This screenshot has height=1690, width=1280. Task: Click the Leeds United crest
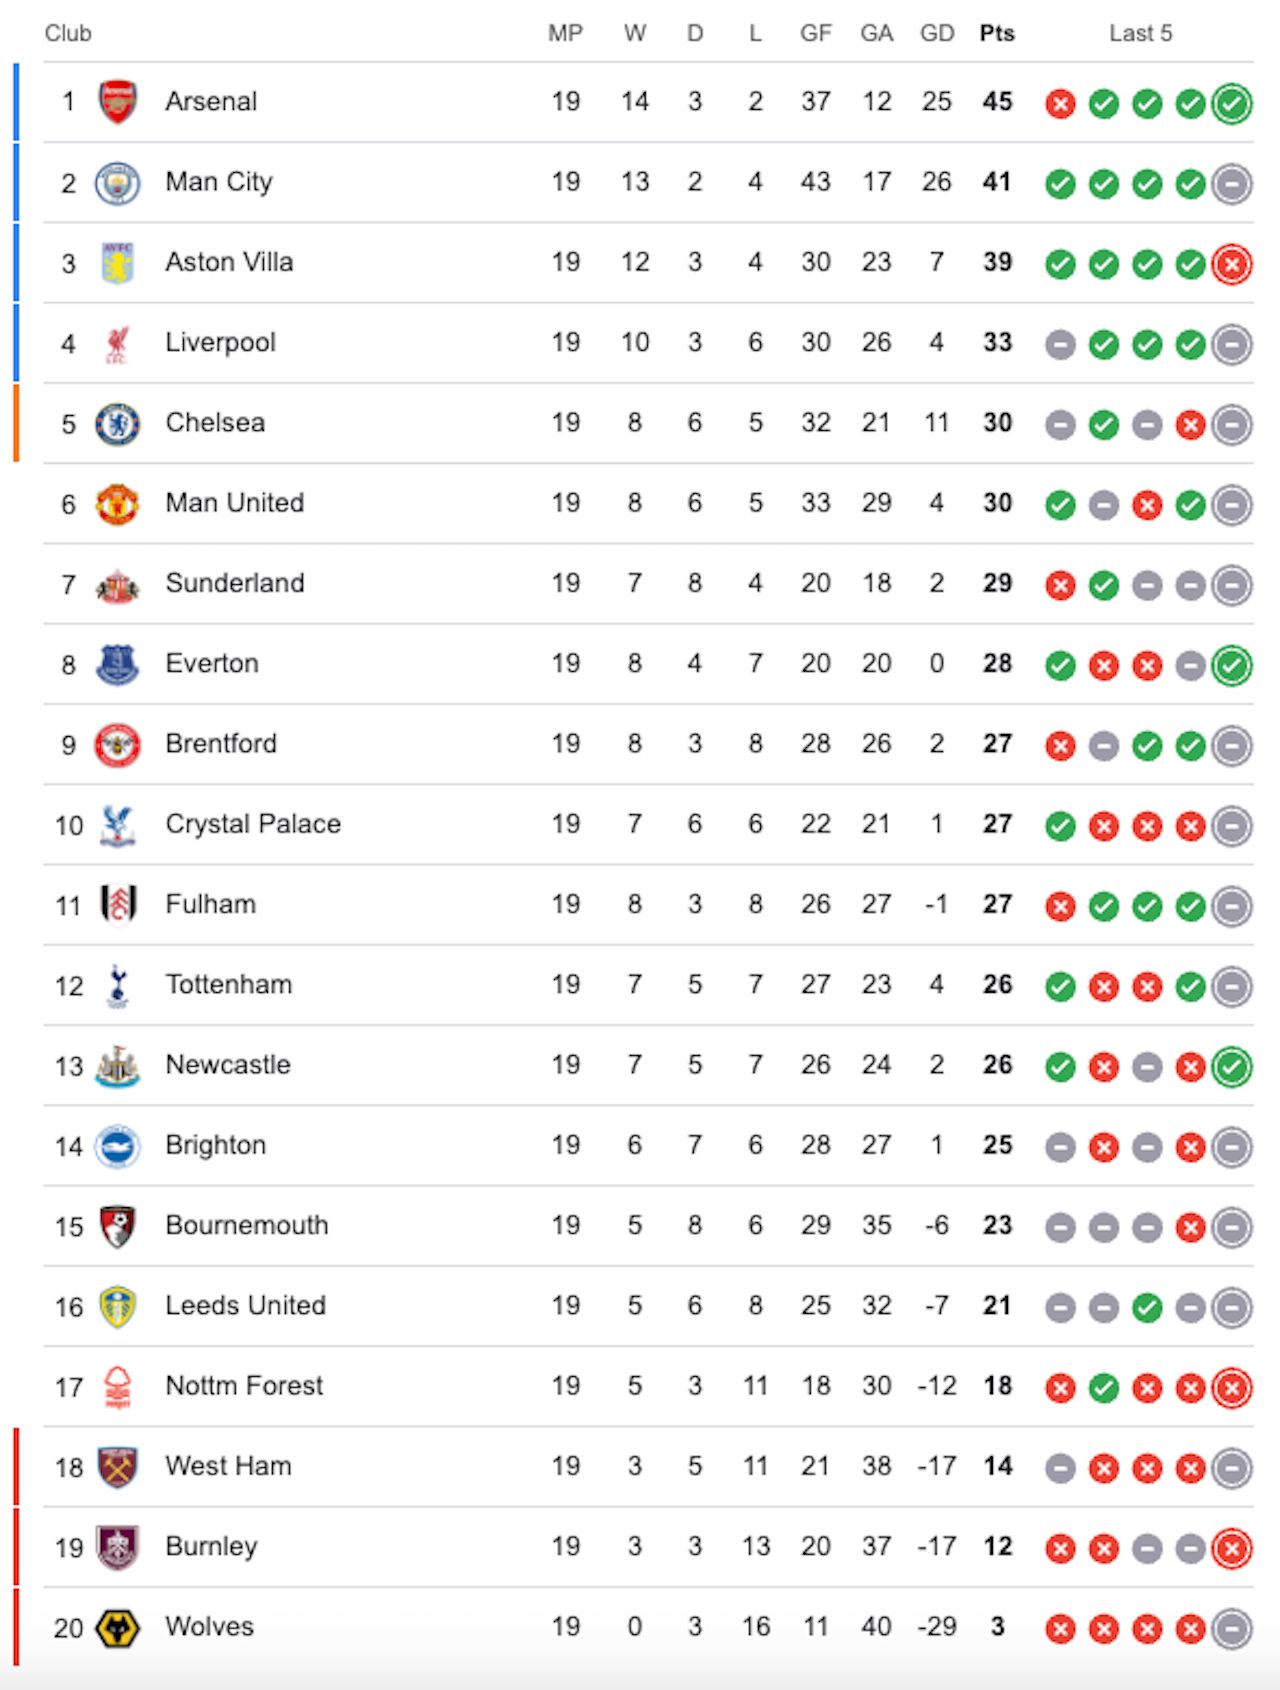(x=117, y=1307)
